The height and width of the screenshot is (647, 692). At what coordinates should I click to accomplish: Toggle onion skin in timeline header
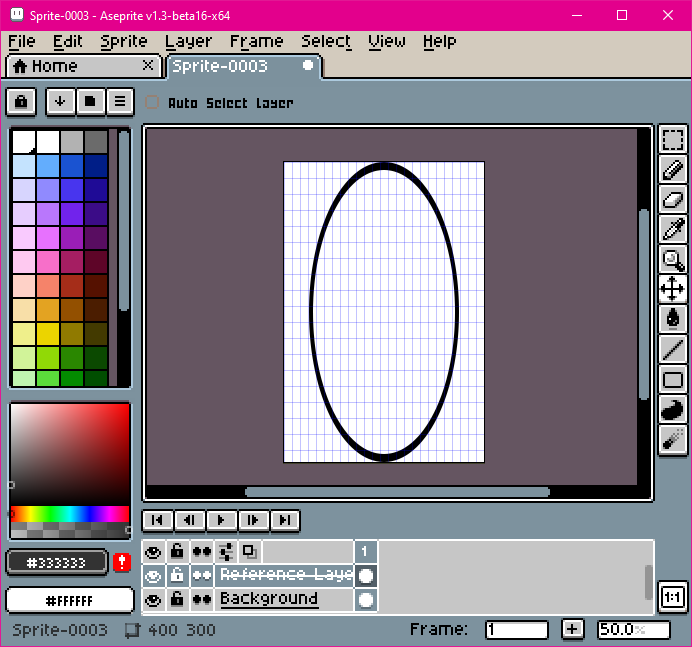click(x=250, y=552)
